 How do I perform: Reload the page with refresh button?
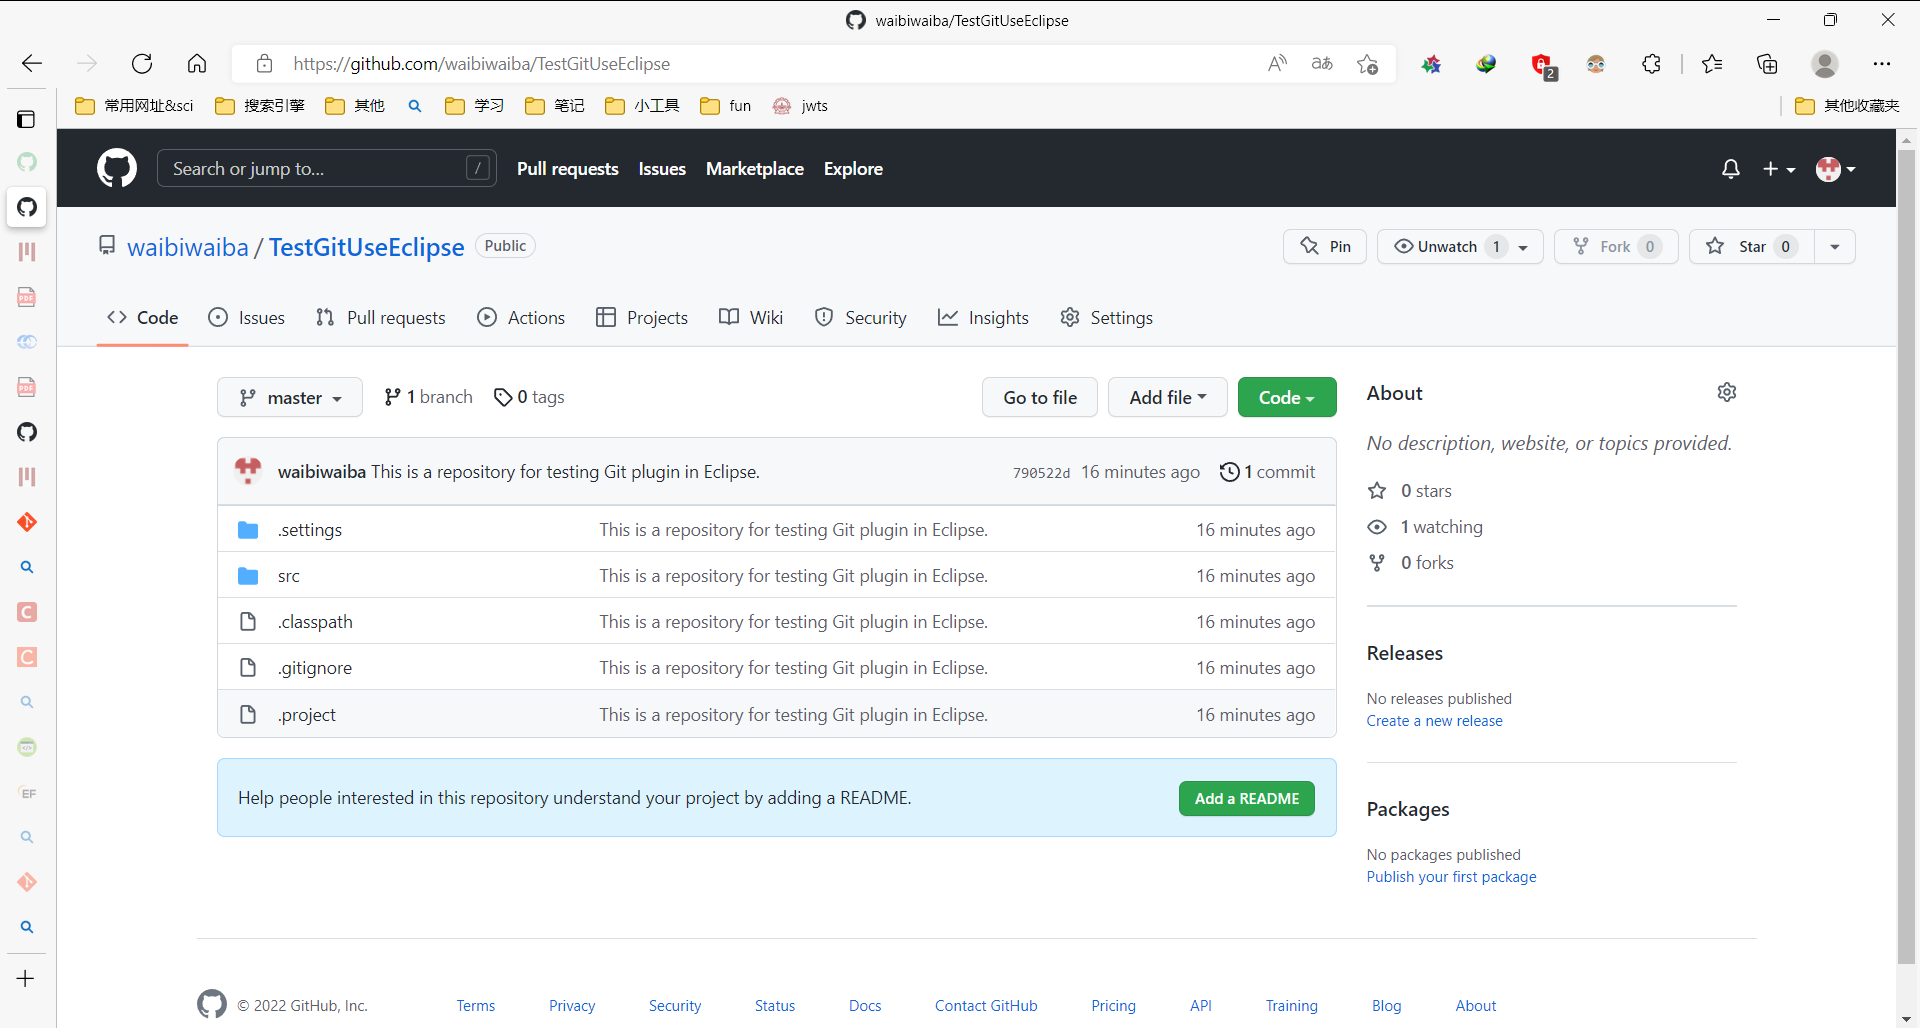[x=142, y=64]
